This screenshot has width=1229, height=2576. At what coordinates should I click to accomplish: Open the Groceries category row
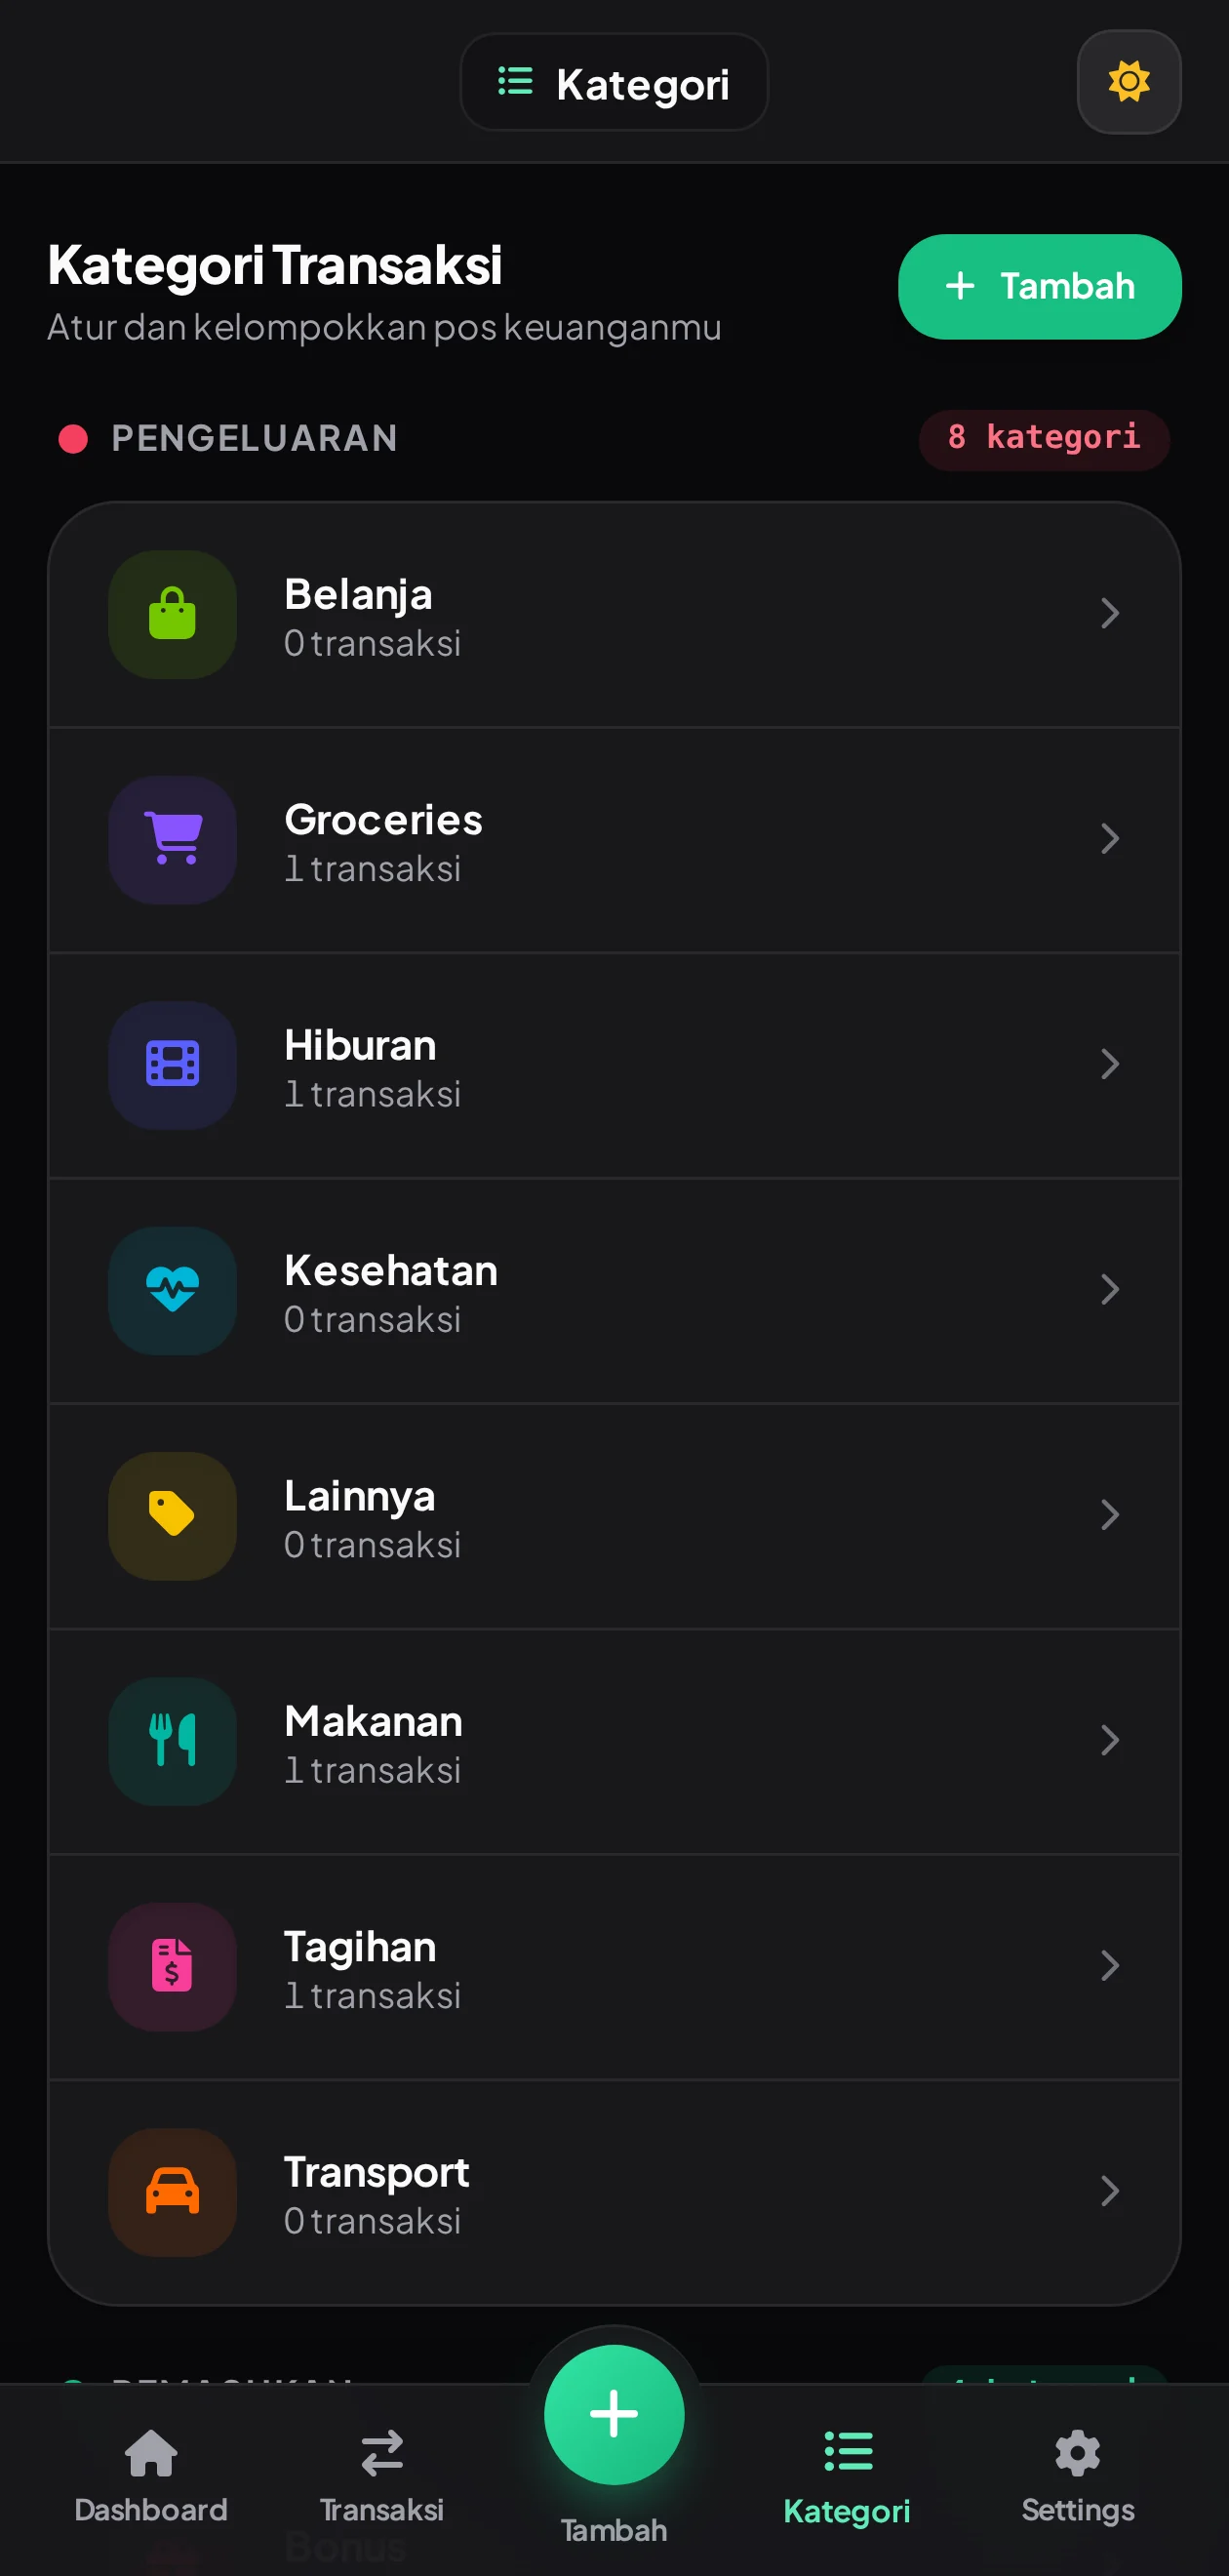pyautogui.click(x=614, y=840)
